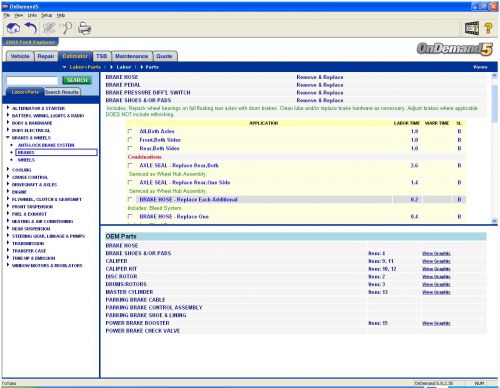Click the vehicle name link
The width and height of the screenshot is (500, 388).
point(31,42)
